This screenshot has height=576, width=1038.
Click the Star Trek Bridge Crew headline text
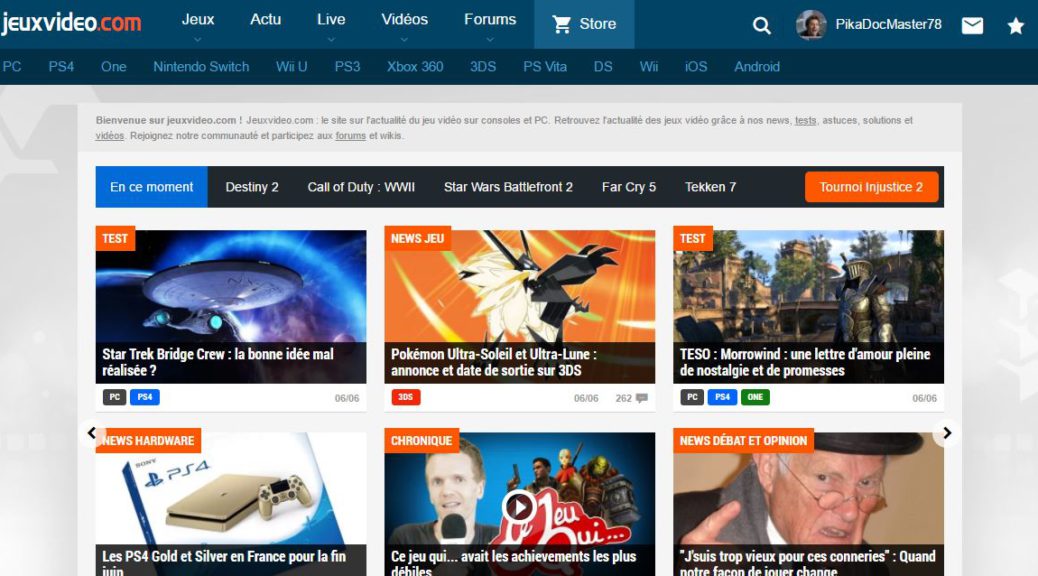coord(218,362)
